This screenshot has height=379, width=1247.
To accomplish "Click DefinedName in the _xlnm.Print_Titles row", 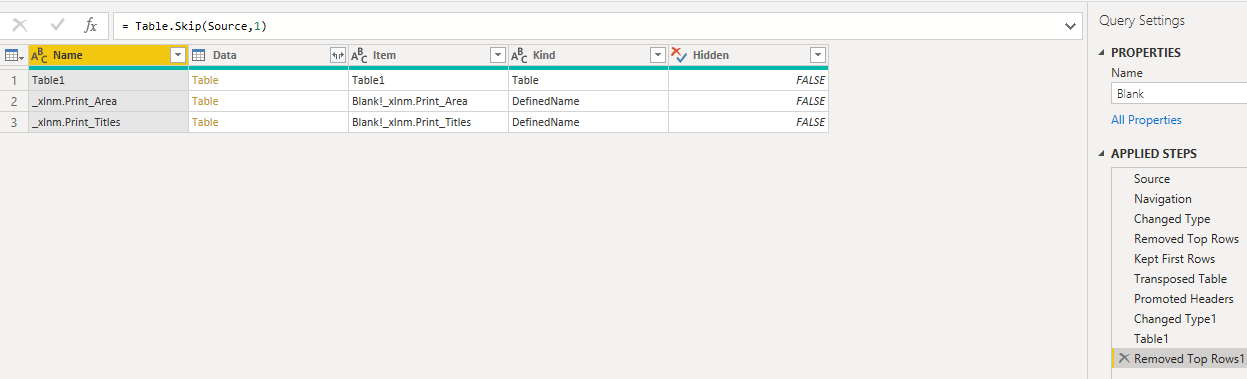I will point(588,122).
